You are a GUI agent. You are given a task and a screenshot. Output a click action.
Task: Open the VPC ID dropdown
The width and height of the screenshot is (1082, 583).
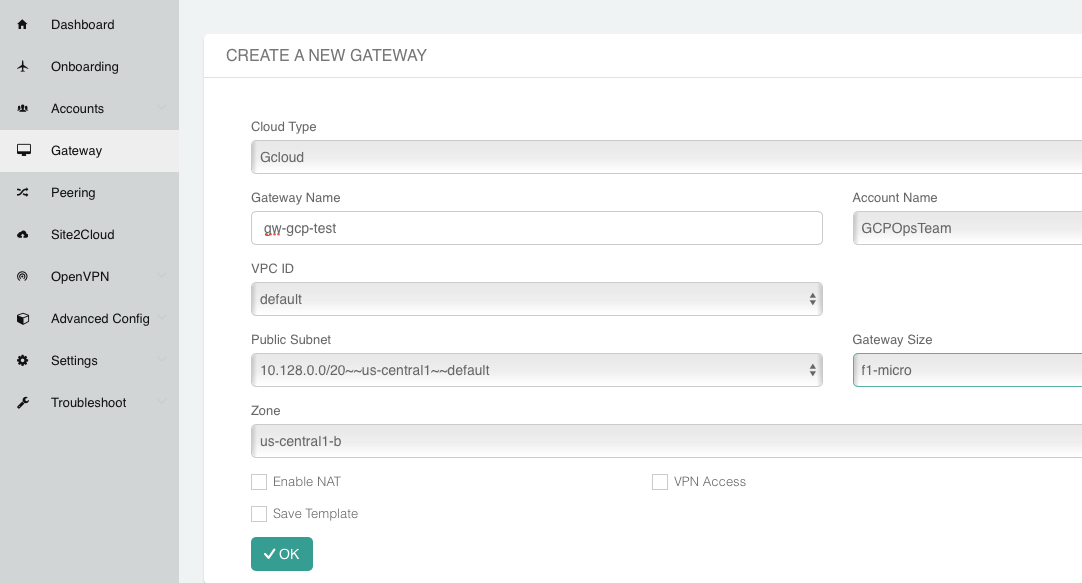pos(536,299)
